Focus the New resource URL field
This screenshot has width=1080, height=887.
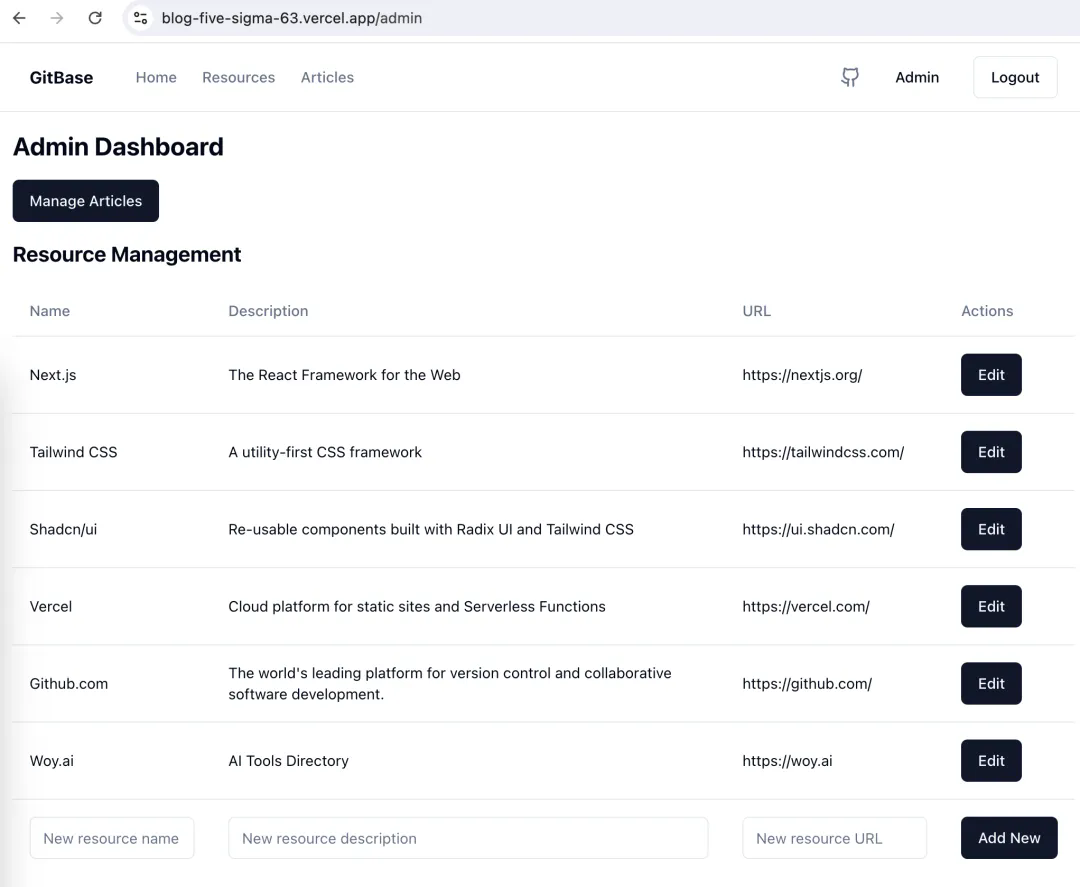coord(834,838)
